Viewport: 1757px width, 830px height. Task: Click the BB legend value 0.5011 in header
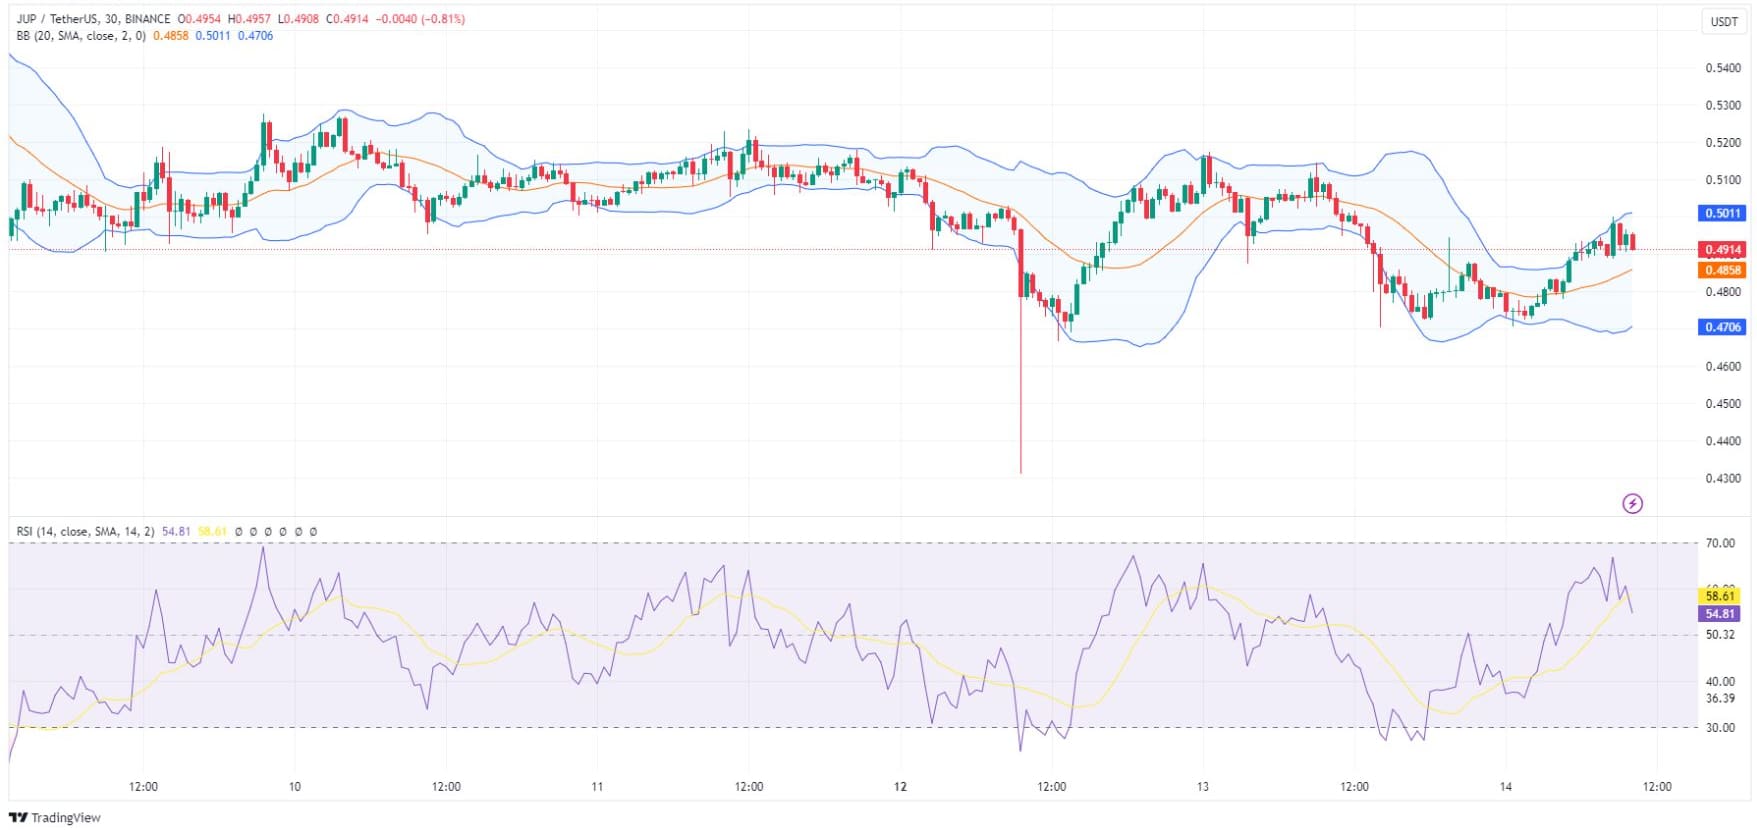point(212,36)
